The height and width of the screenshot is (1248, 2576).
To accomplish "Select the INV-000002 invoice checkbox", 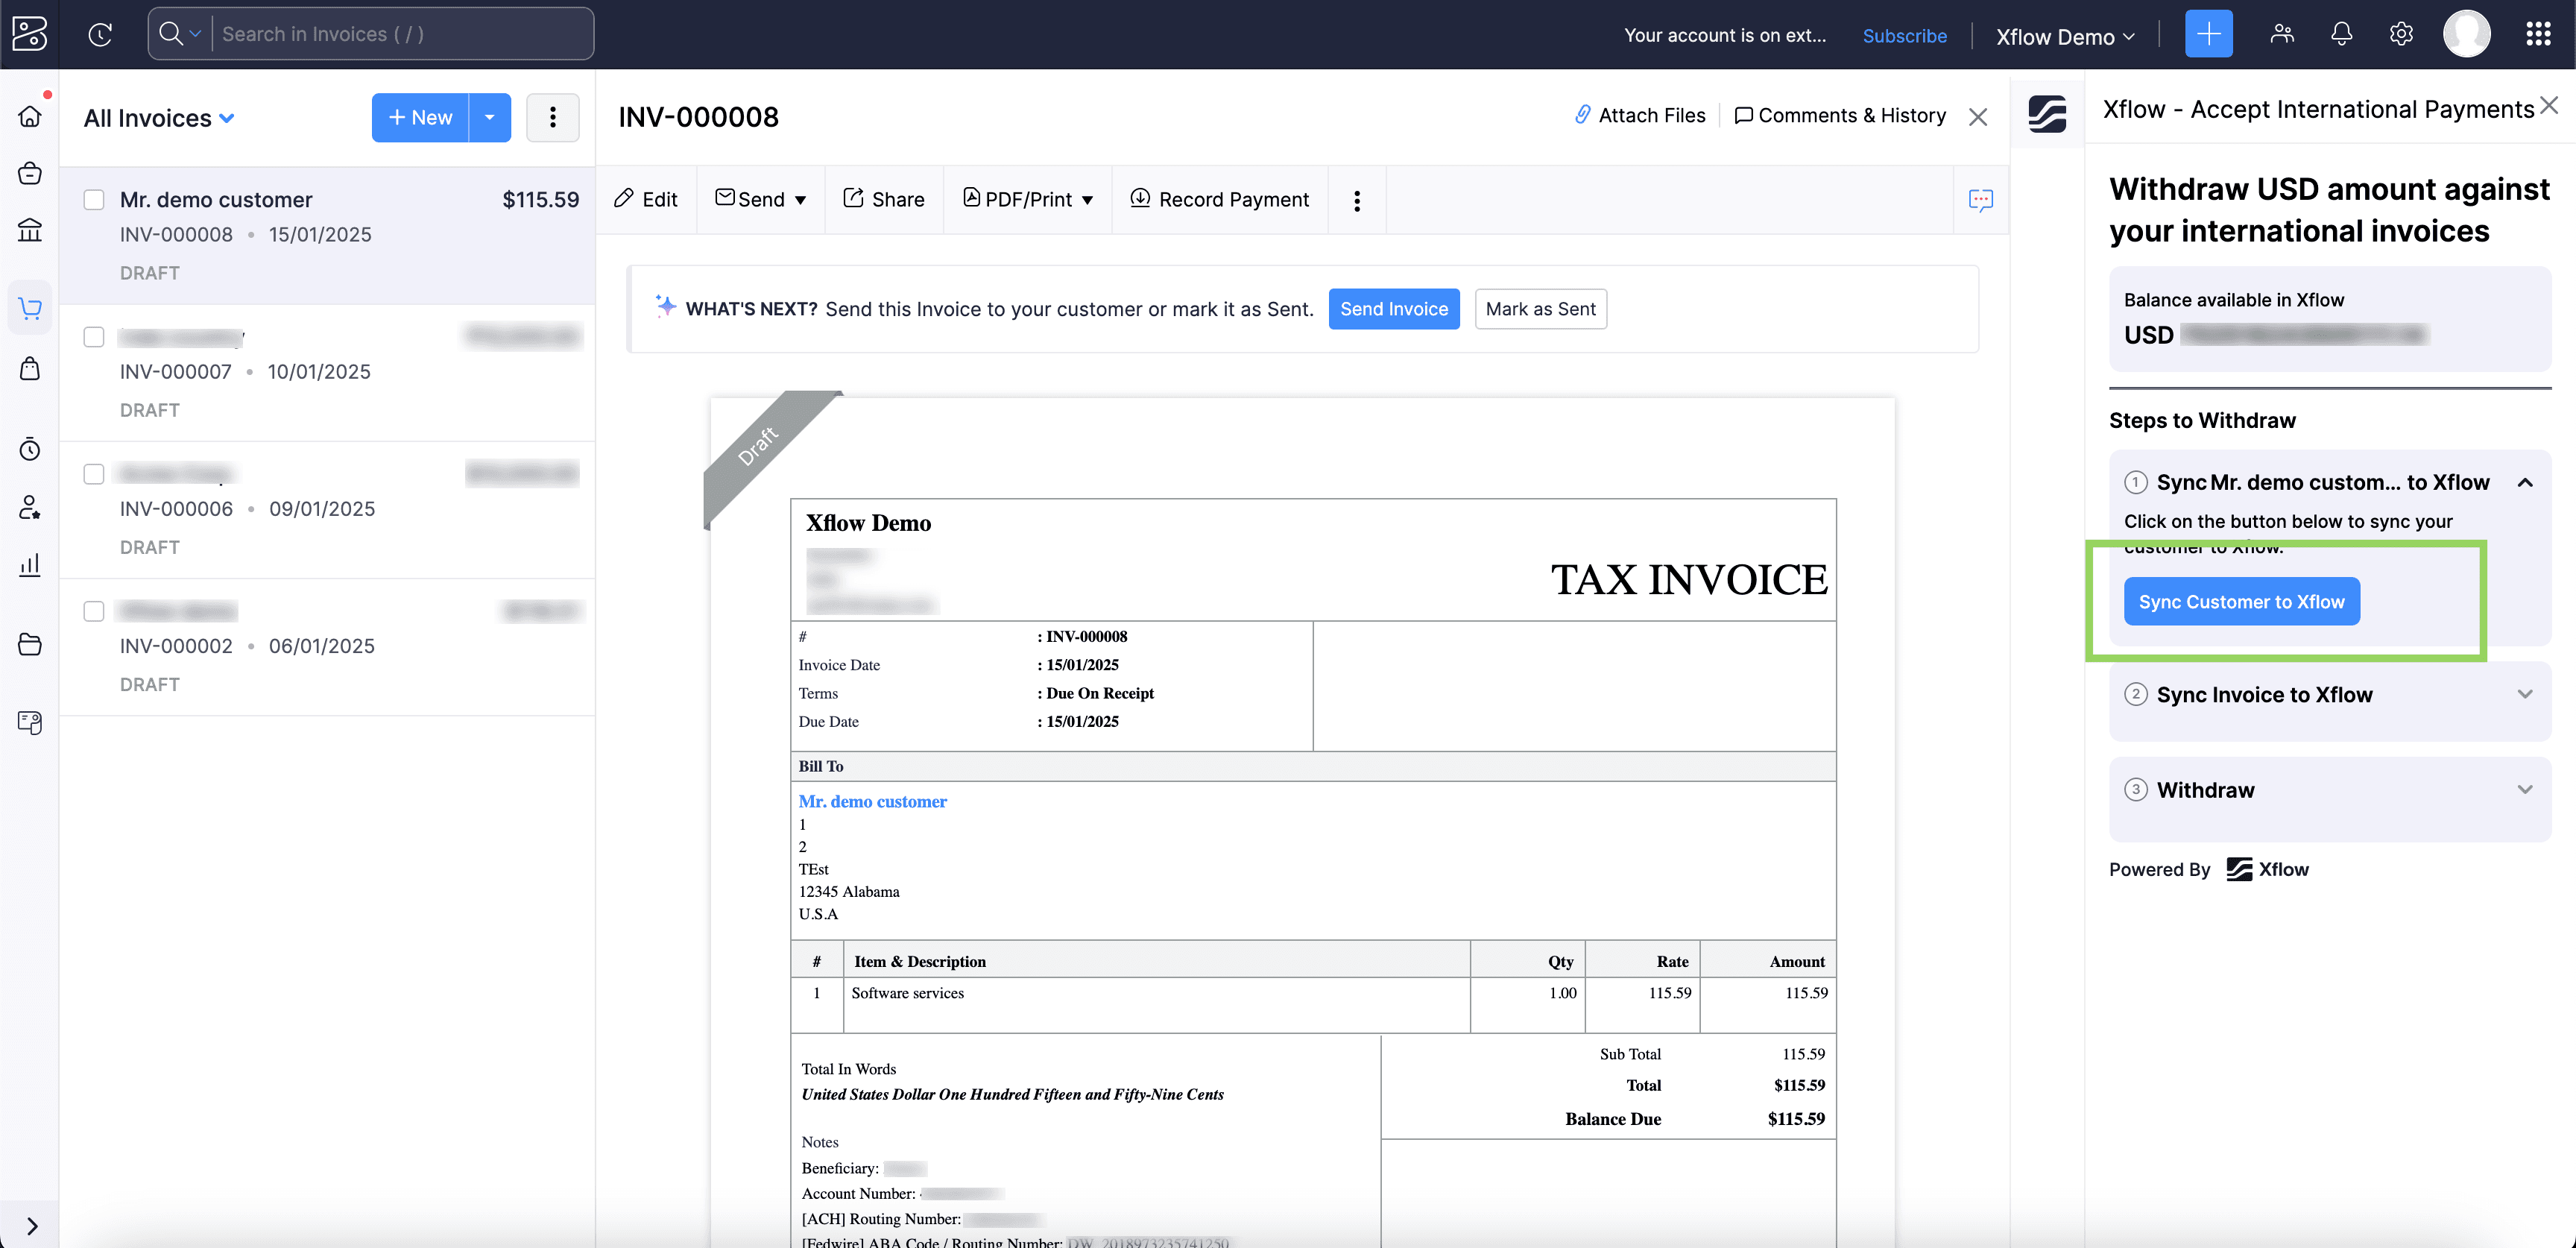I will coord(94,611).
